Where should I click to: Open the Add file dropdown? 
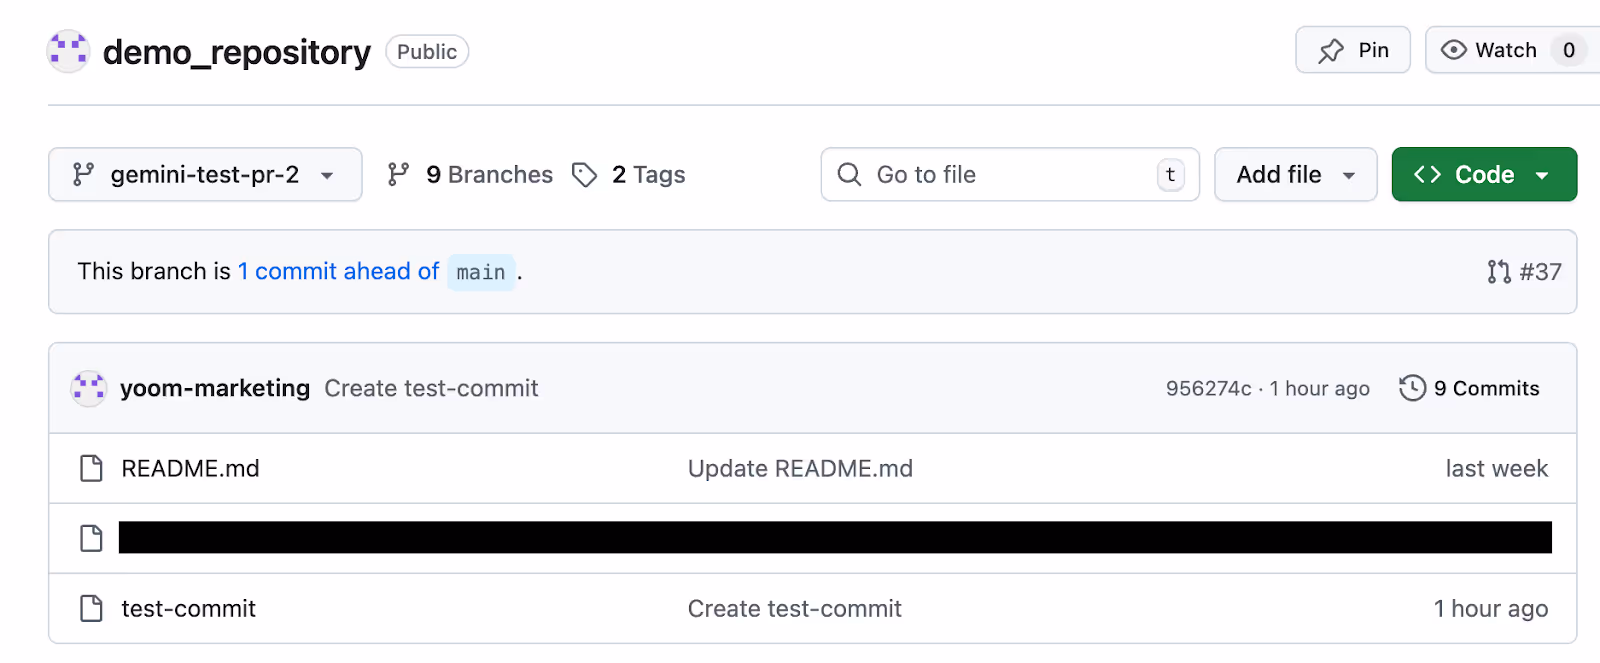point(1296,174)
